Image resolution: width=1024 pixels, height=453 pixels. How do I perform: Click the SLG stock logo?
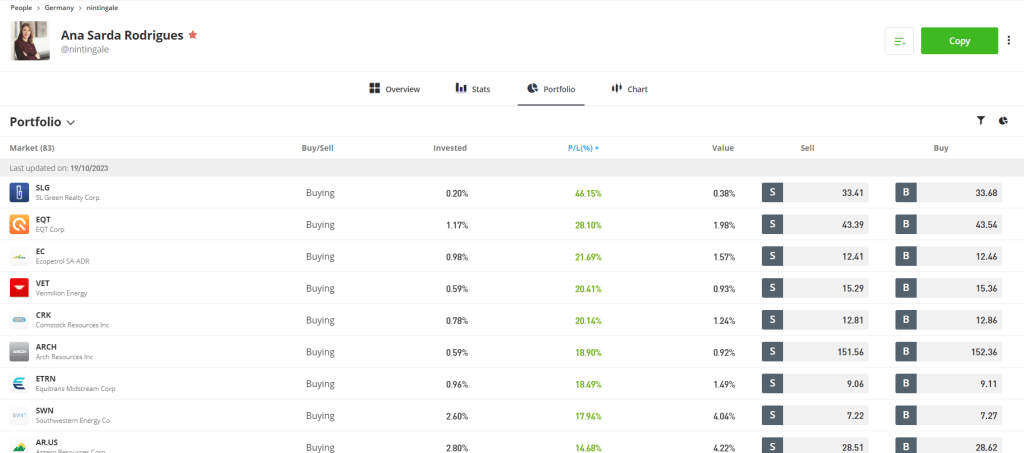pos(19,192)
